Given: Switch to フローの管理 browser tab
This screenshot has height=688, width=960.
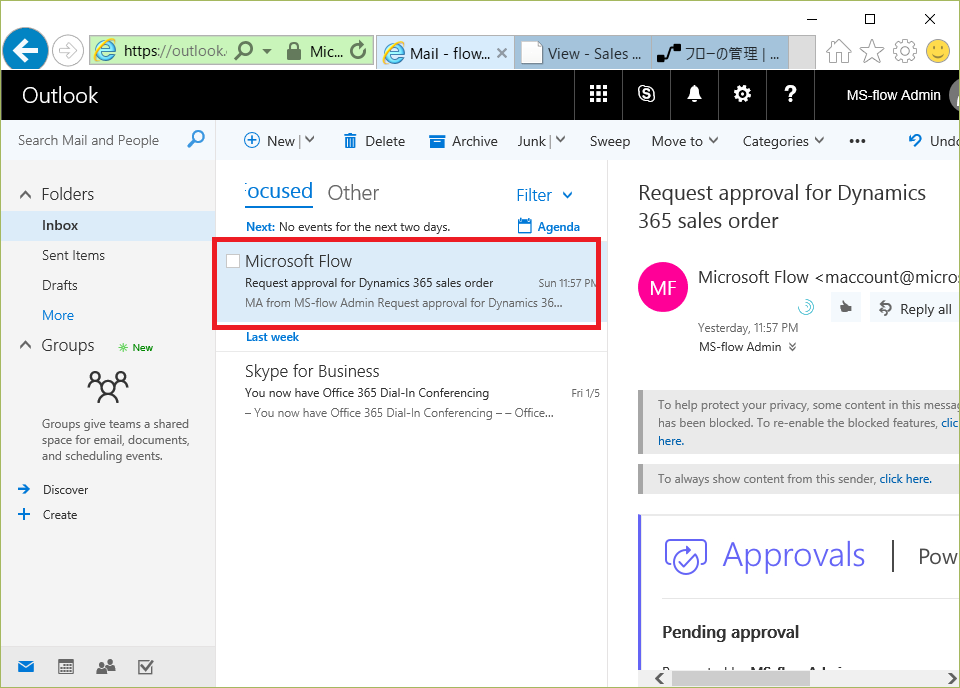Looking at the screenshot, I should [720, 53].
